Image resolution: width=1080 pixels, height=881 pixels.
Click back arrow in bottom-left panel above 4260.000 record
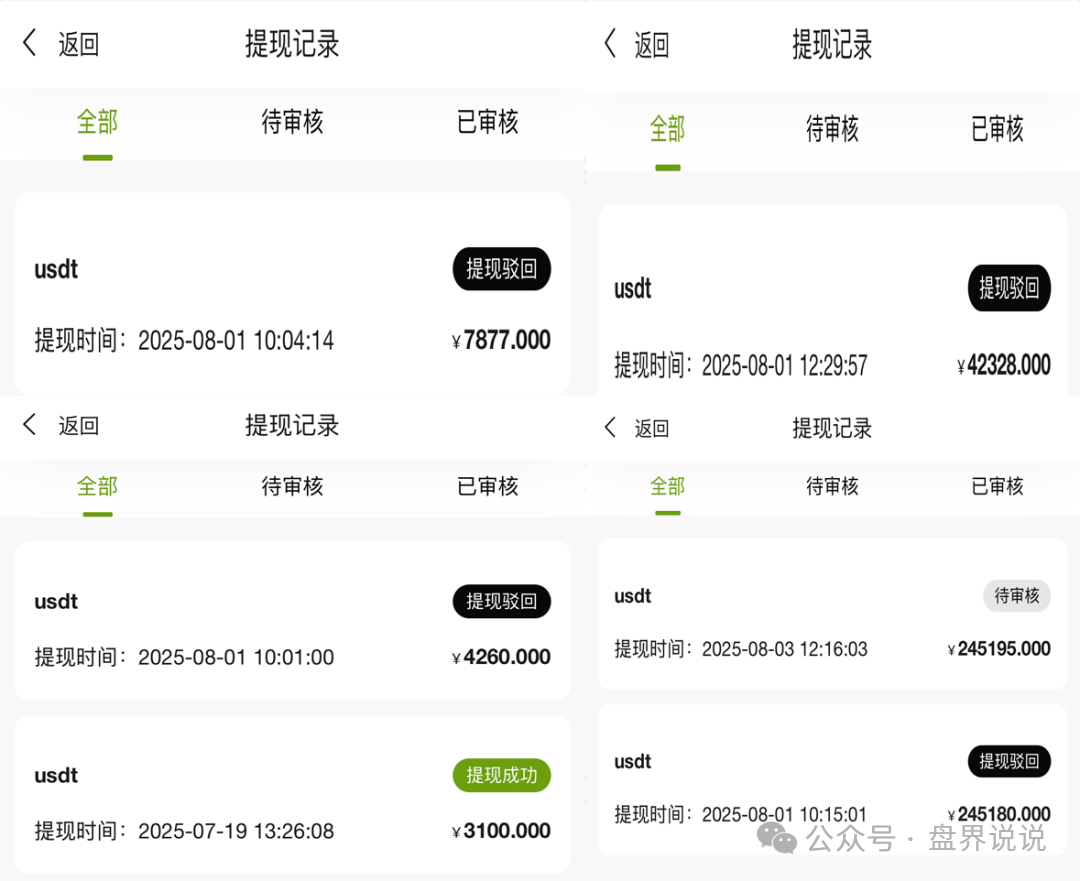pyautogui.click(x=29, y=425)
